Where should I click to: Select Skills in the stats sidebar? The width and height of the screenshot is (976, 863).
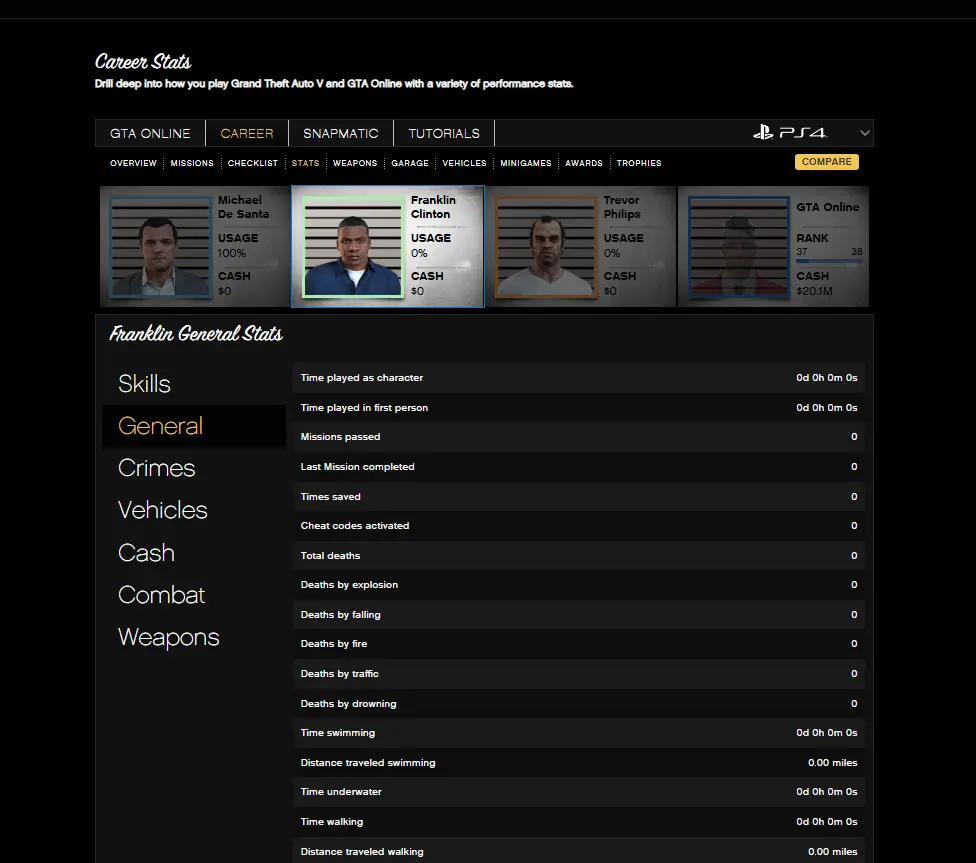(144, 384)
